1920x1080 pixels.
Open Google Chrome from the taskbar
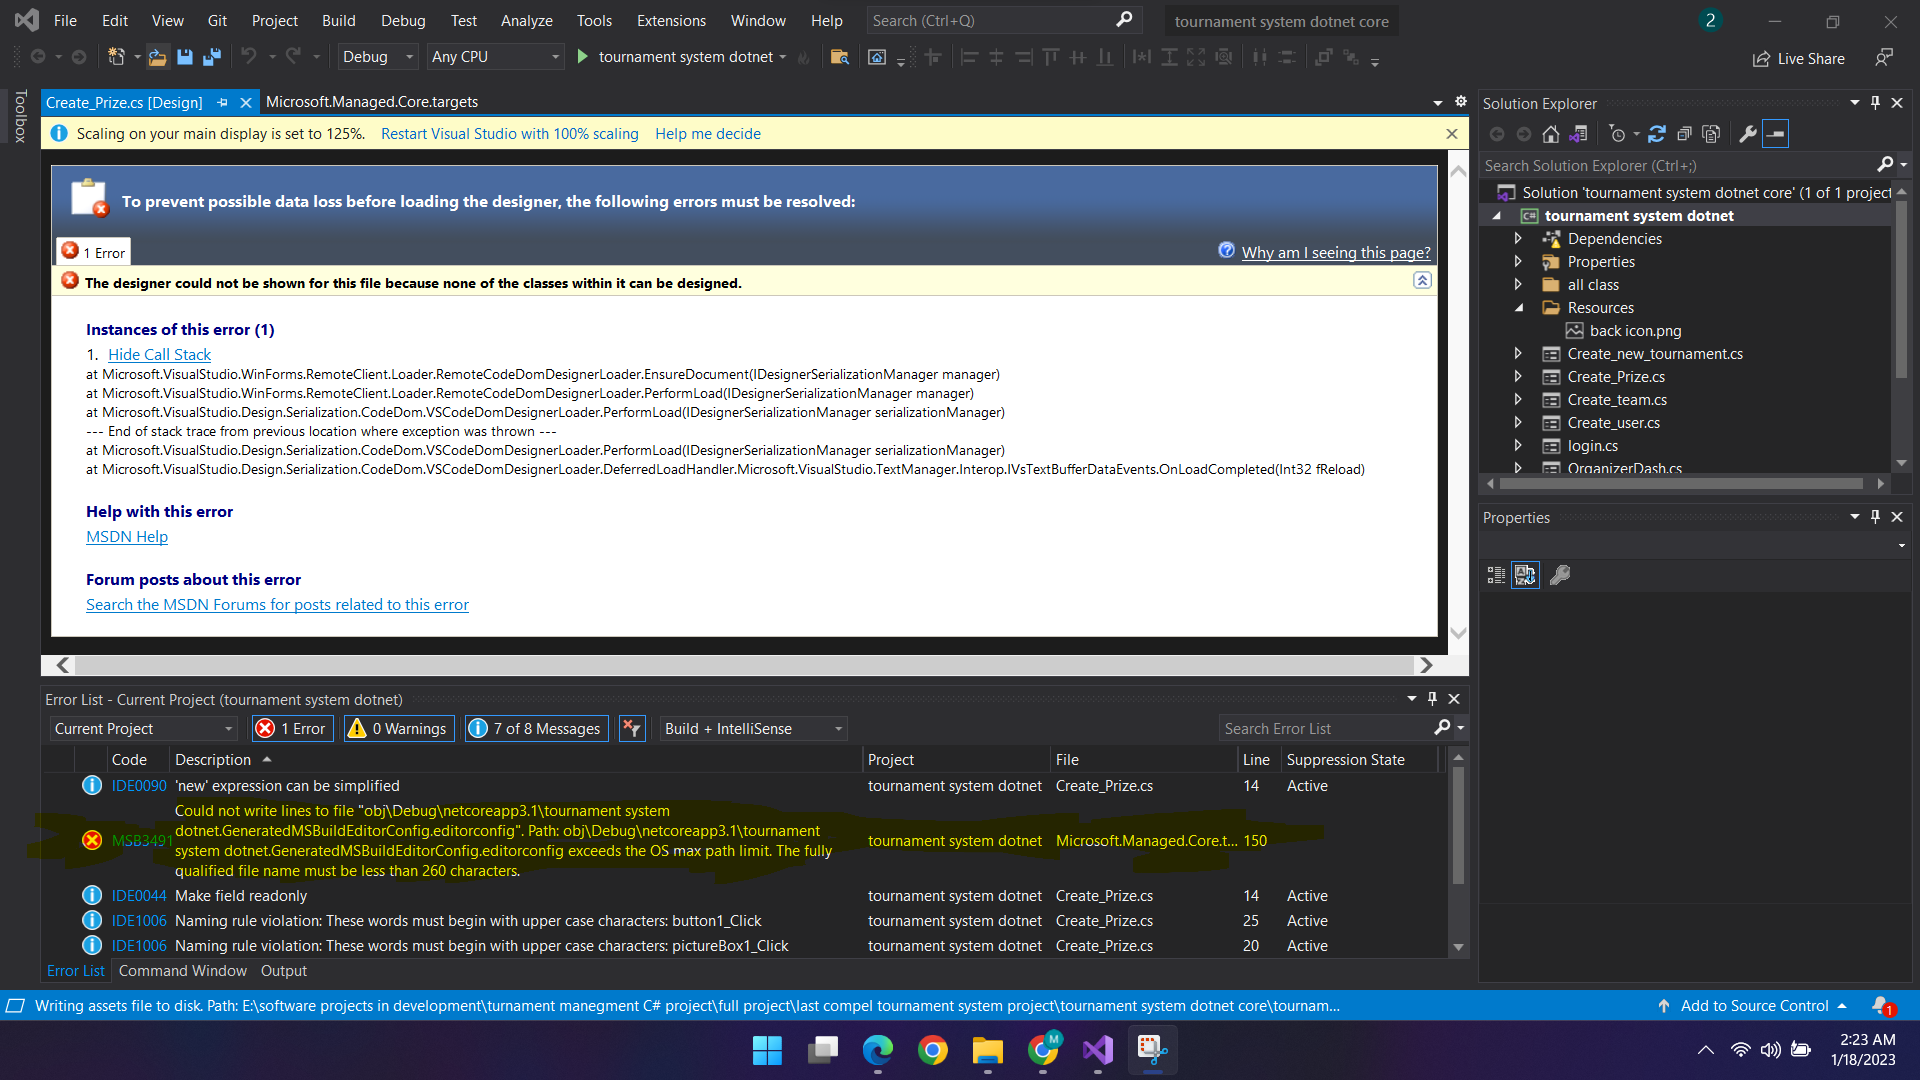[x=933, y=1051]
